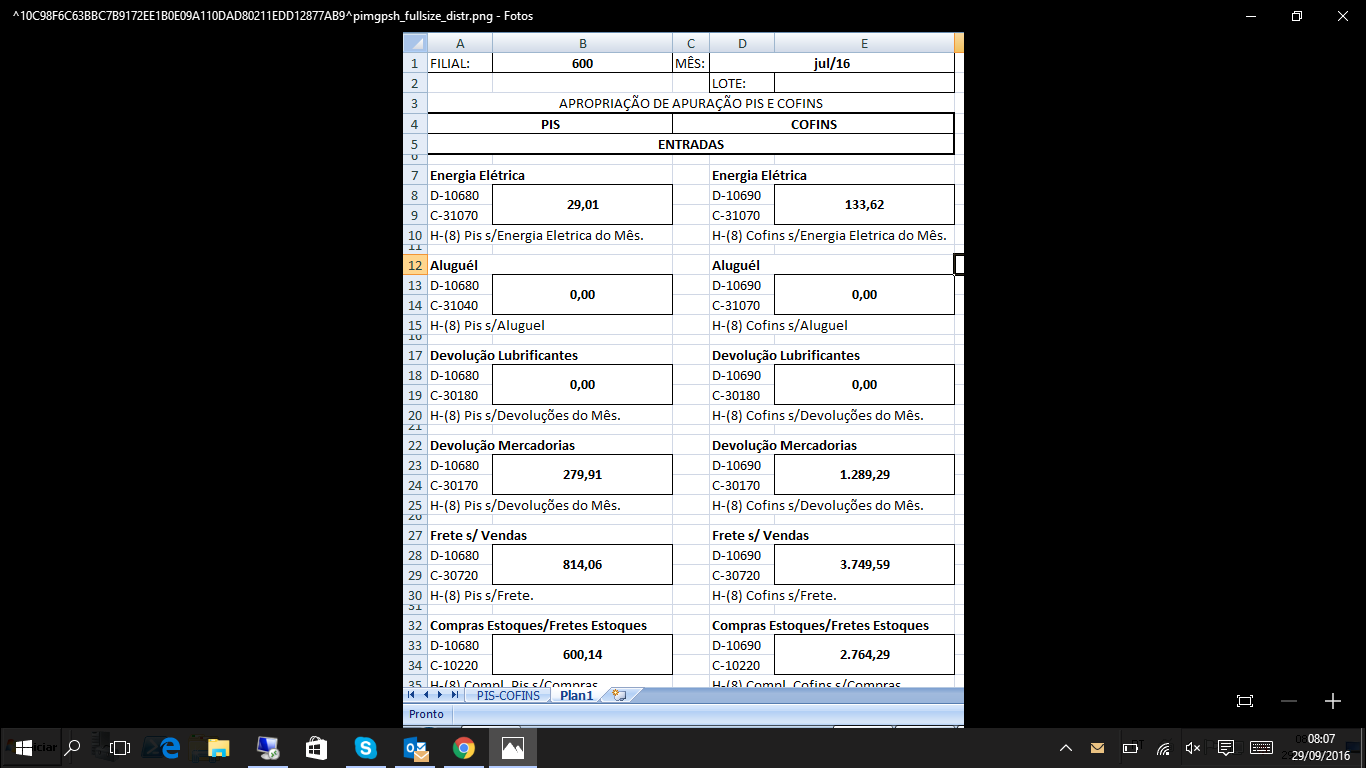Click the value "814,06"
This screenshot has width=1366, height=768.
(583, 564)
